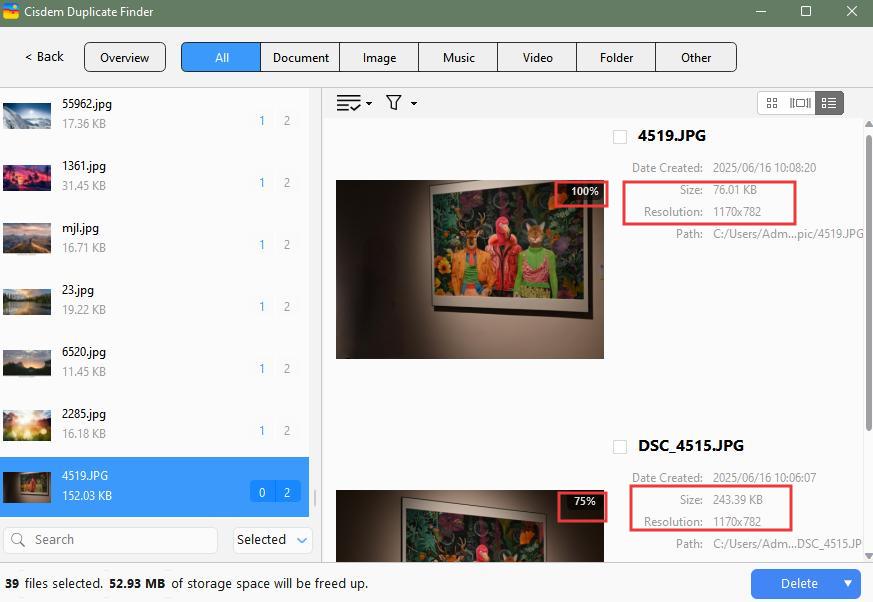Switch to the Image tab
The height and width of the screenshot is (602, 873).
[379, 57]
